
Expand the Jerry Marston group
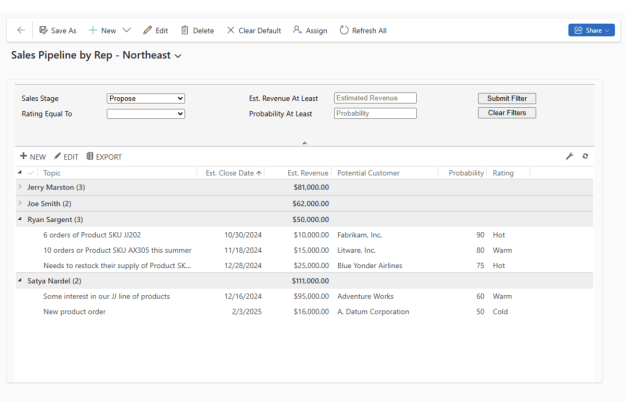pyautogui.click(x=20, y=186)
